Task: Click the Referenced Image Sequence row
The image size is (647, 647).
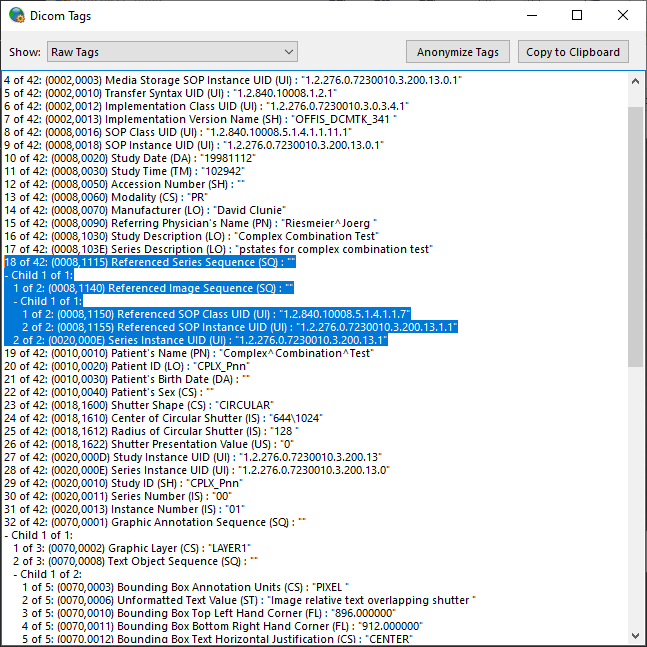Action: pyautogui.click(x=153, y=288)
